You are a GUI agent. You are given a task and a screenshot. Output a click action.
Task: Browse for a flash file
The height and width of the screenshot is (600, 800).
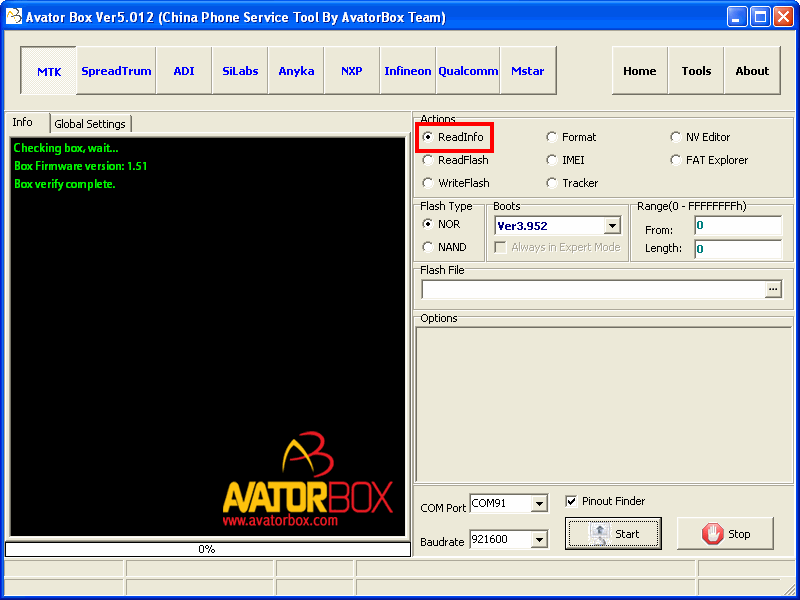(773, 289)
